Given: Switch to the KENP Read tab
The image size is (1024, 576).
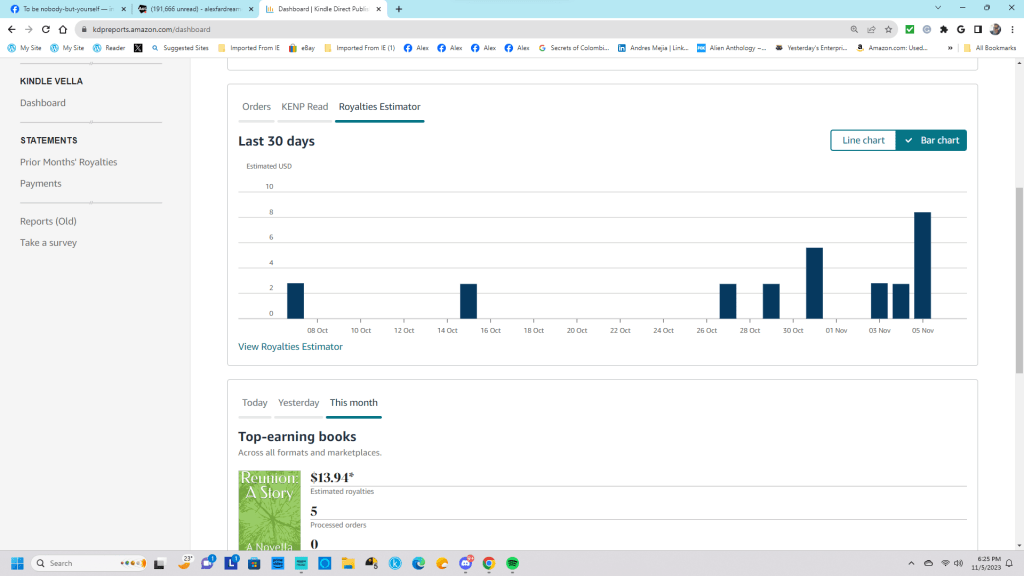Looking at the screenshot, I should (x=304, y=106).
